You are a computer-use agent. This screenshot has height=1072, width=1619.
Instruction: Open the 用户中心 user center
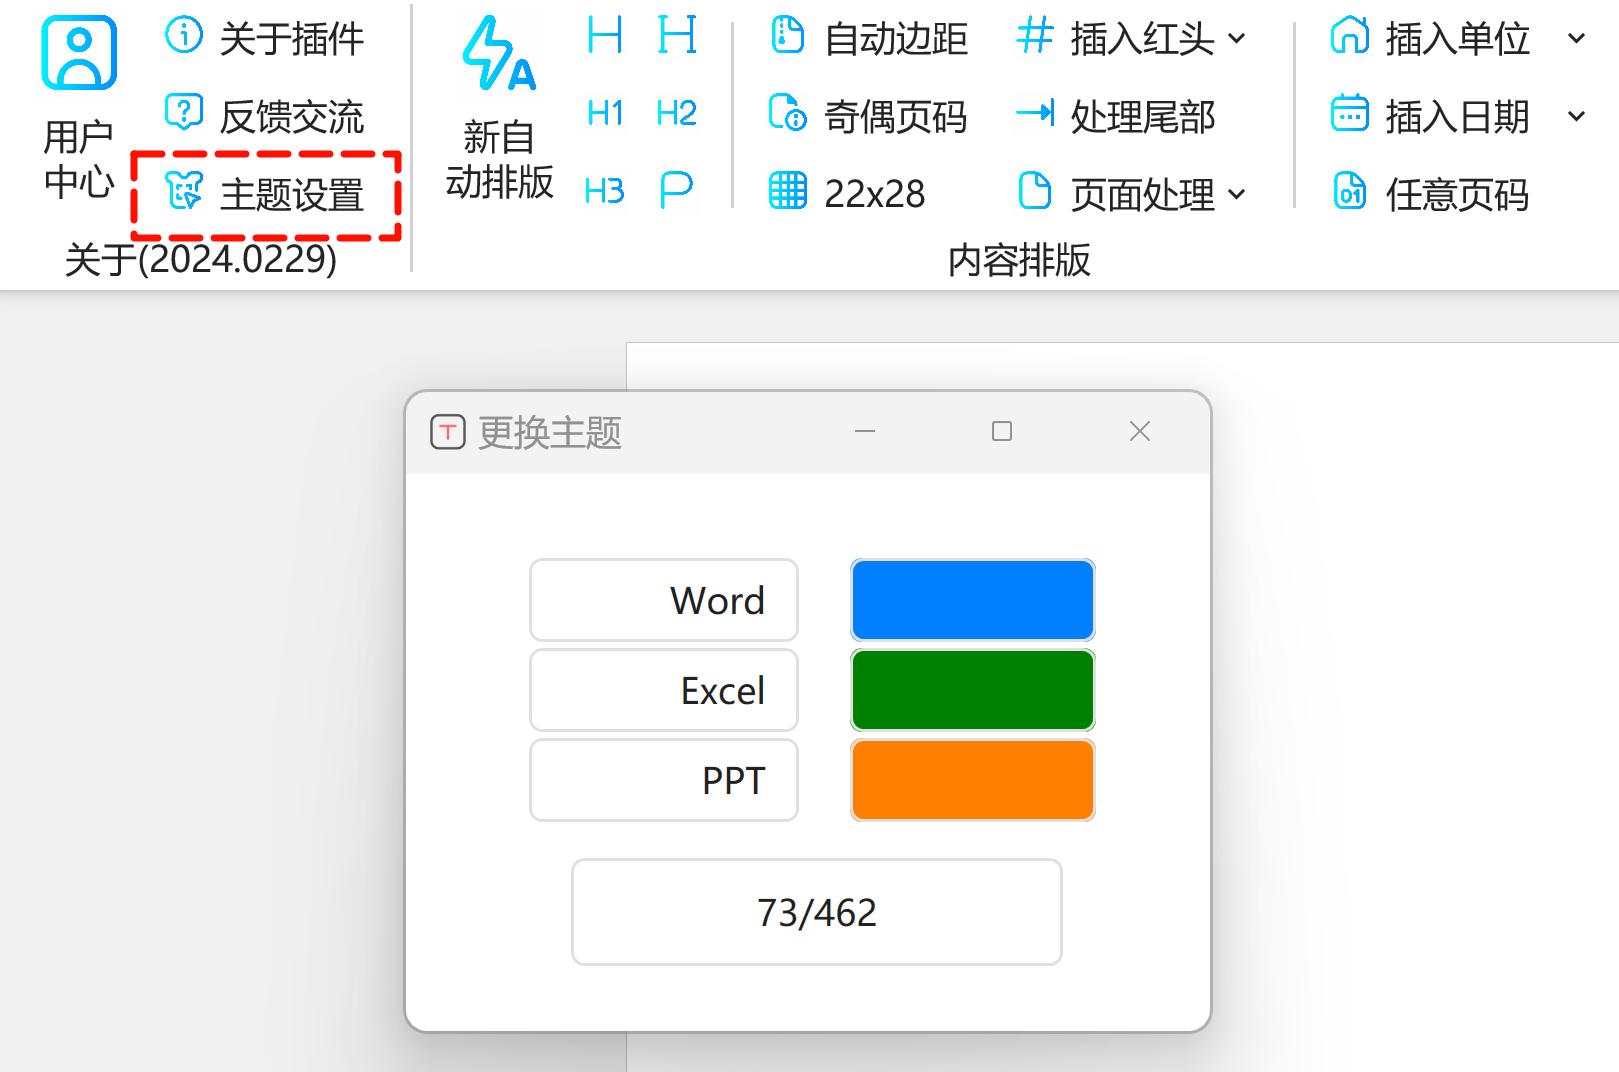[x=79, y=108]
